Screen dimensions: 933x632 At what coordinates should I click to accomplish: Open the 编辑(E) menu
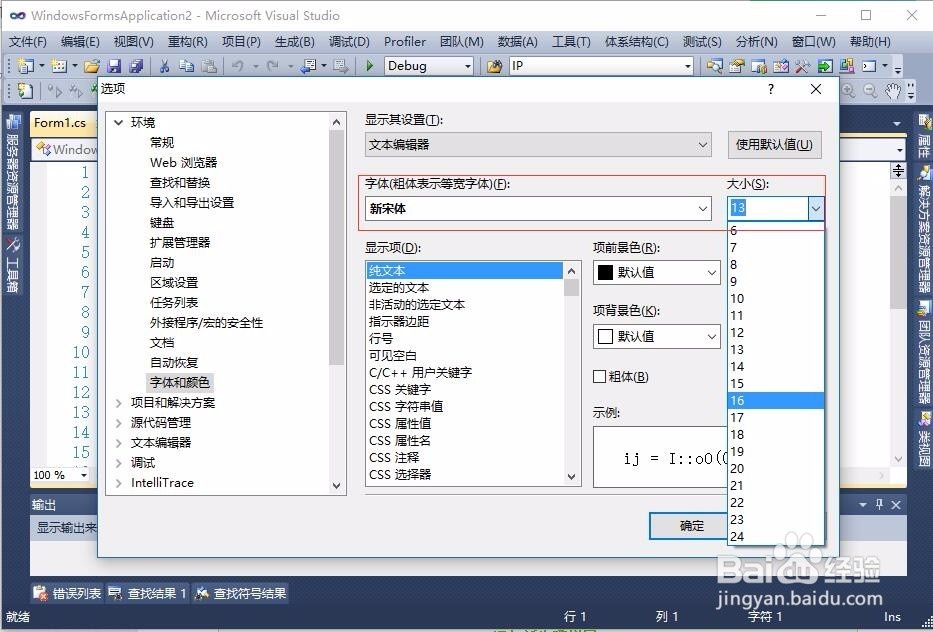coord(80,42)
